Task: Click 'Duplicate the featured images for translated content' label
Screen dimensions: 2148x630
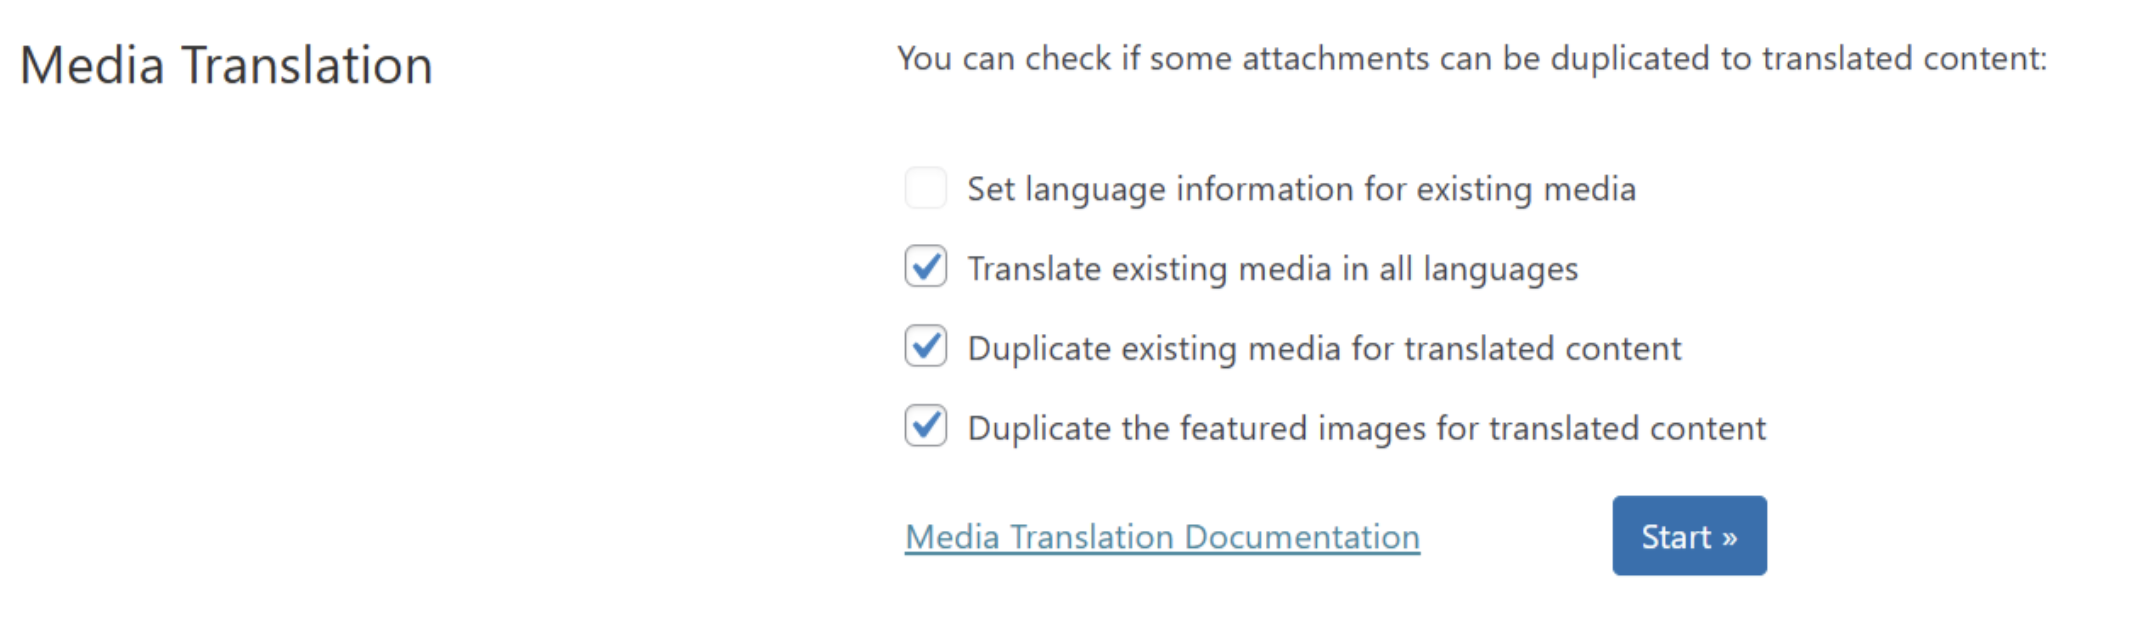Action: pos(1366,429)
